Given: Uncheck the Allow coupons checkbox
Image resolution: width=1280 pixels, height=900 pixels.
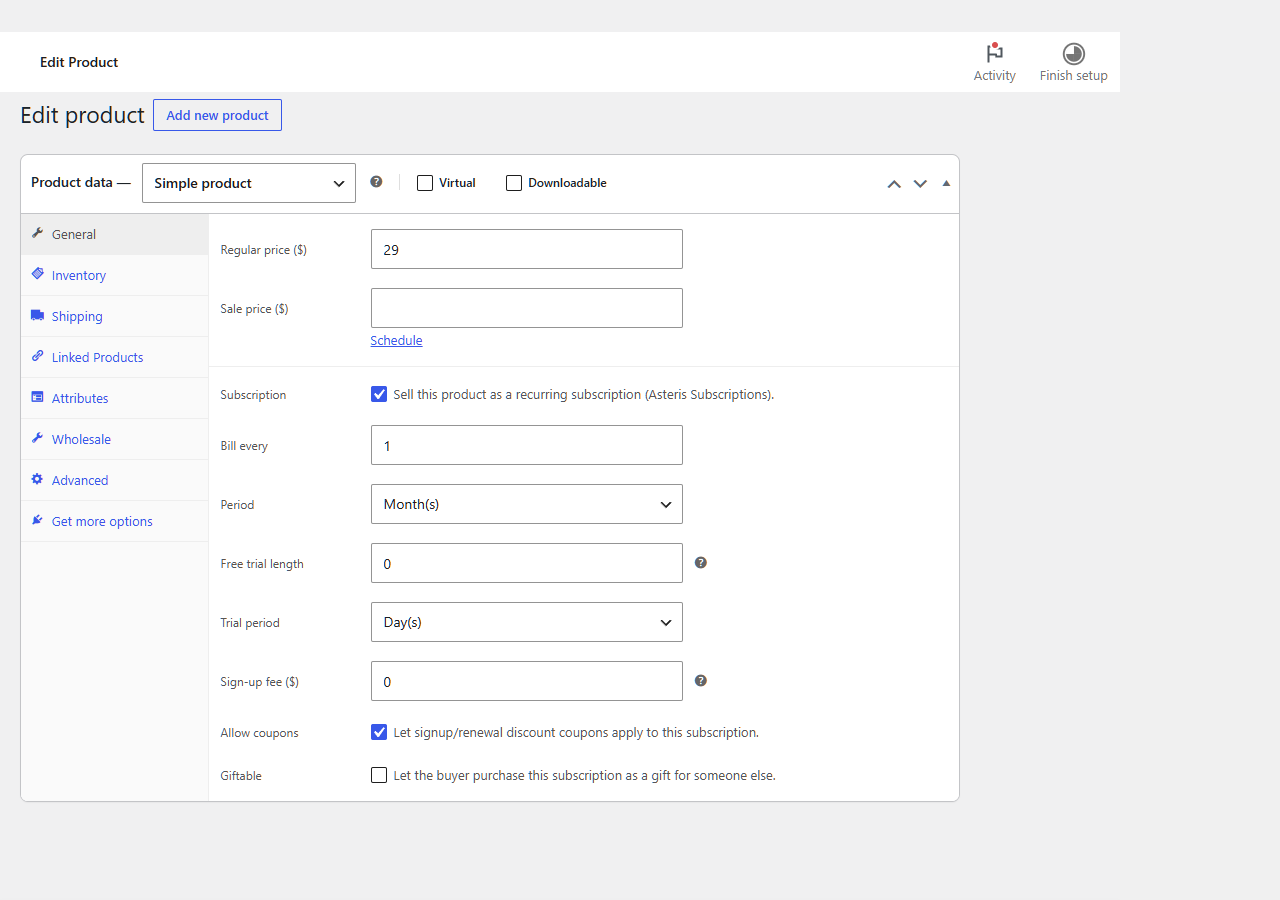Looking at the screenshot, I should (379, 732).
